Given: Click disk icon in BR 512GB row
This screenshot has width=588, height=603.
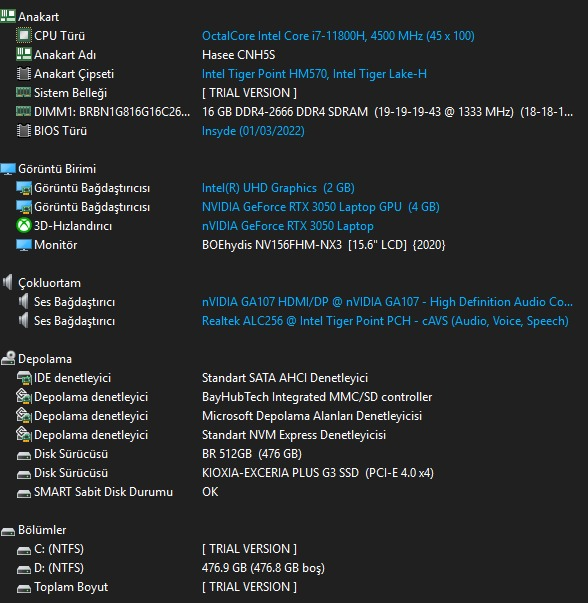Looking at the screenshot, I should click(x=24, y=455).
